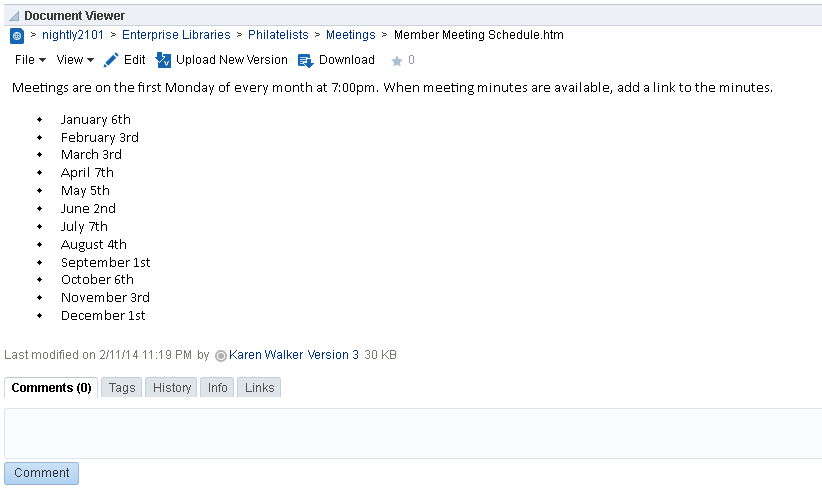This screenshot has height=490, width=822.
Task: Open the View dropdown menu
Action: click(x=75, y=60)
